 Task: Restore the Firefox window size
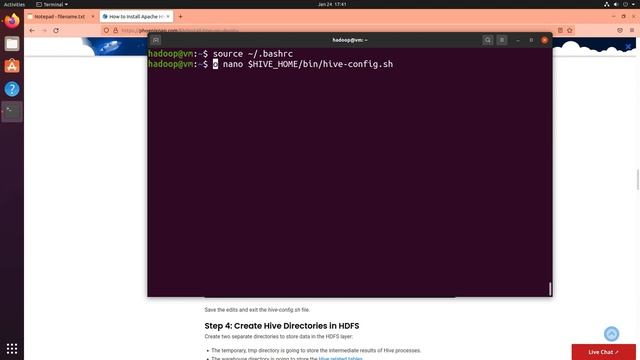[x=623, y=17]
